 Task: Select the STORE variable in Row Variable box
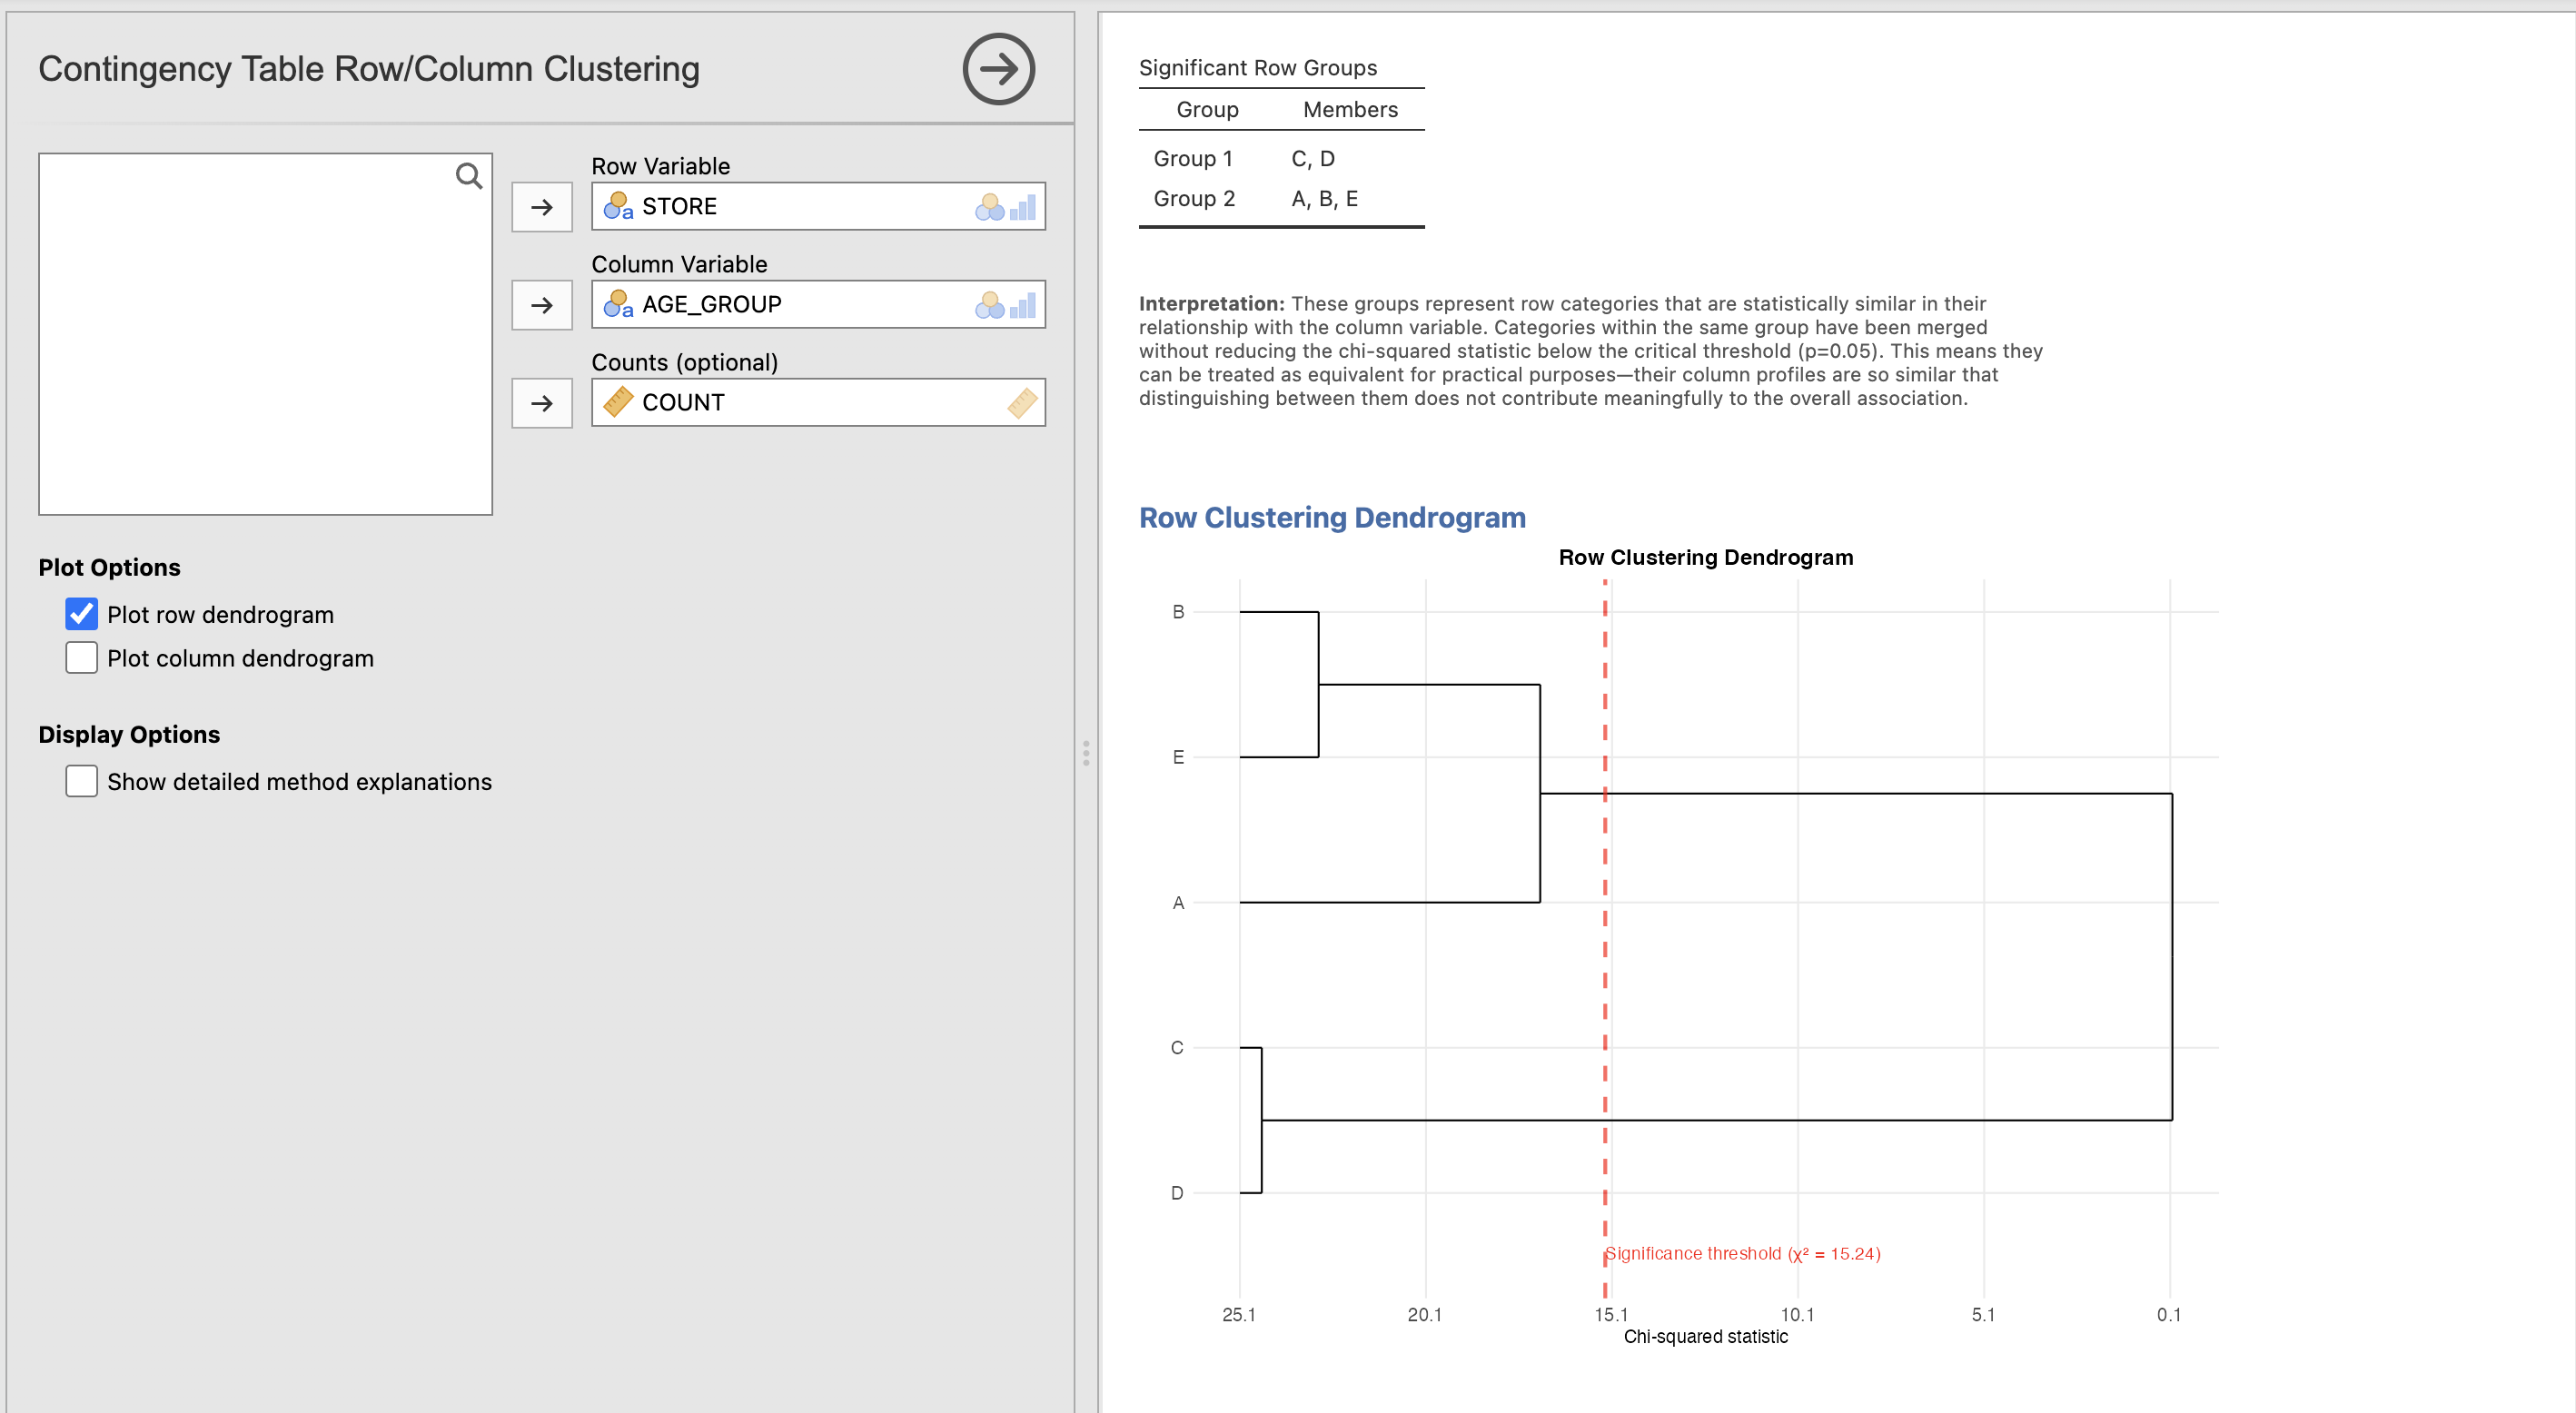pos(679,206)
